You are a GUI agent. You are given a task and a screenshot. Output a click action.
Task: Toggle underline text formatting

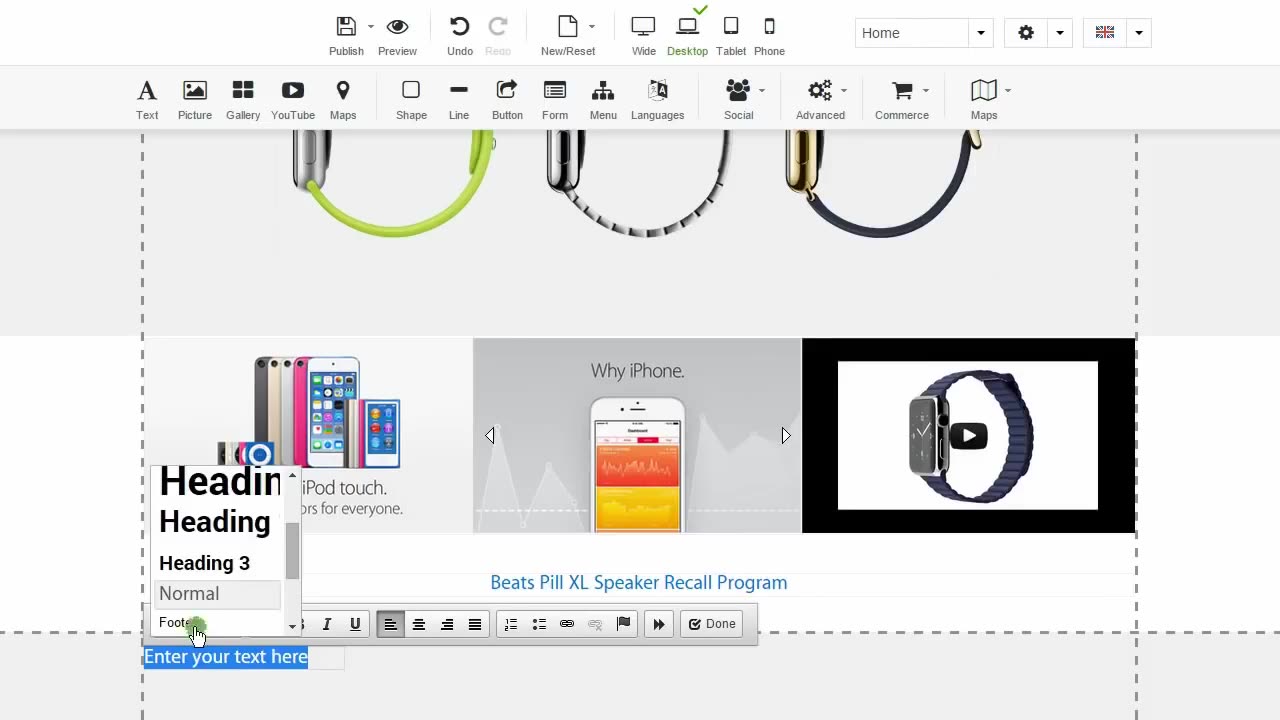point(355,624)
